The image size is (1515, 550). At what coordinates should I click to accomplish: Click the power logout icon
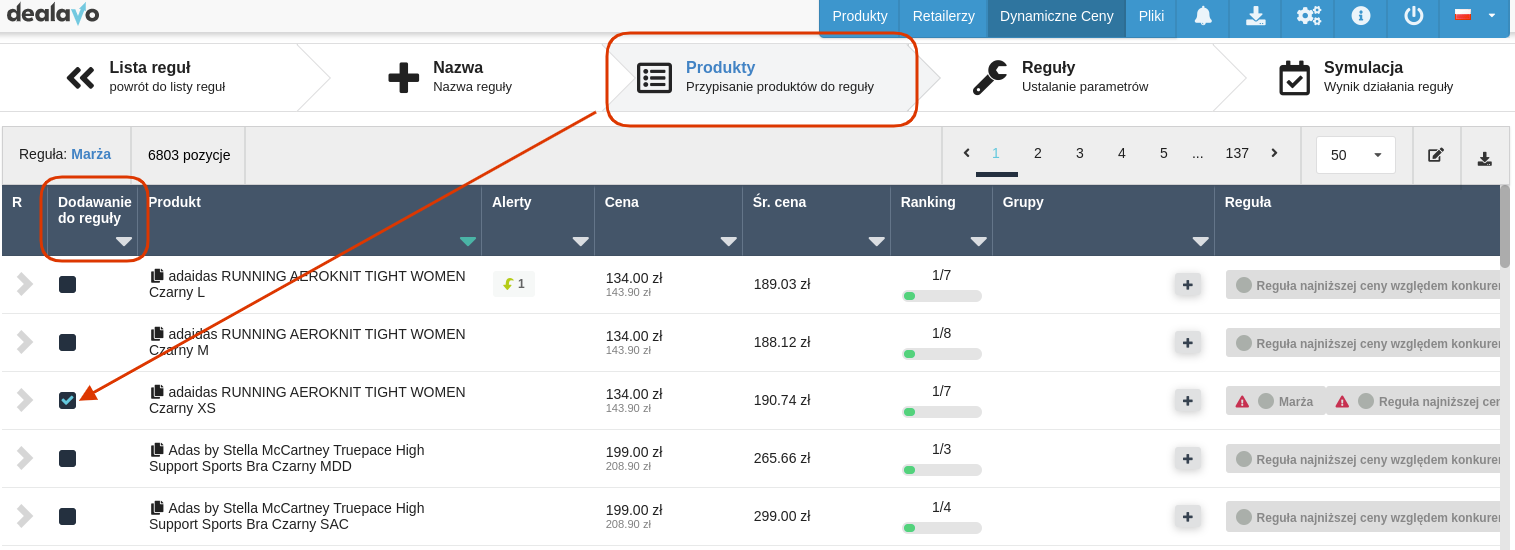tap(1413, 16)
